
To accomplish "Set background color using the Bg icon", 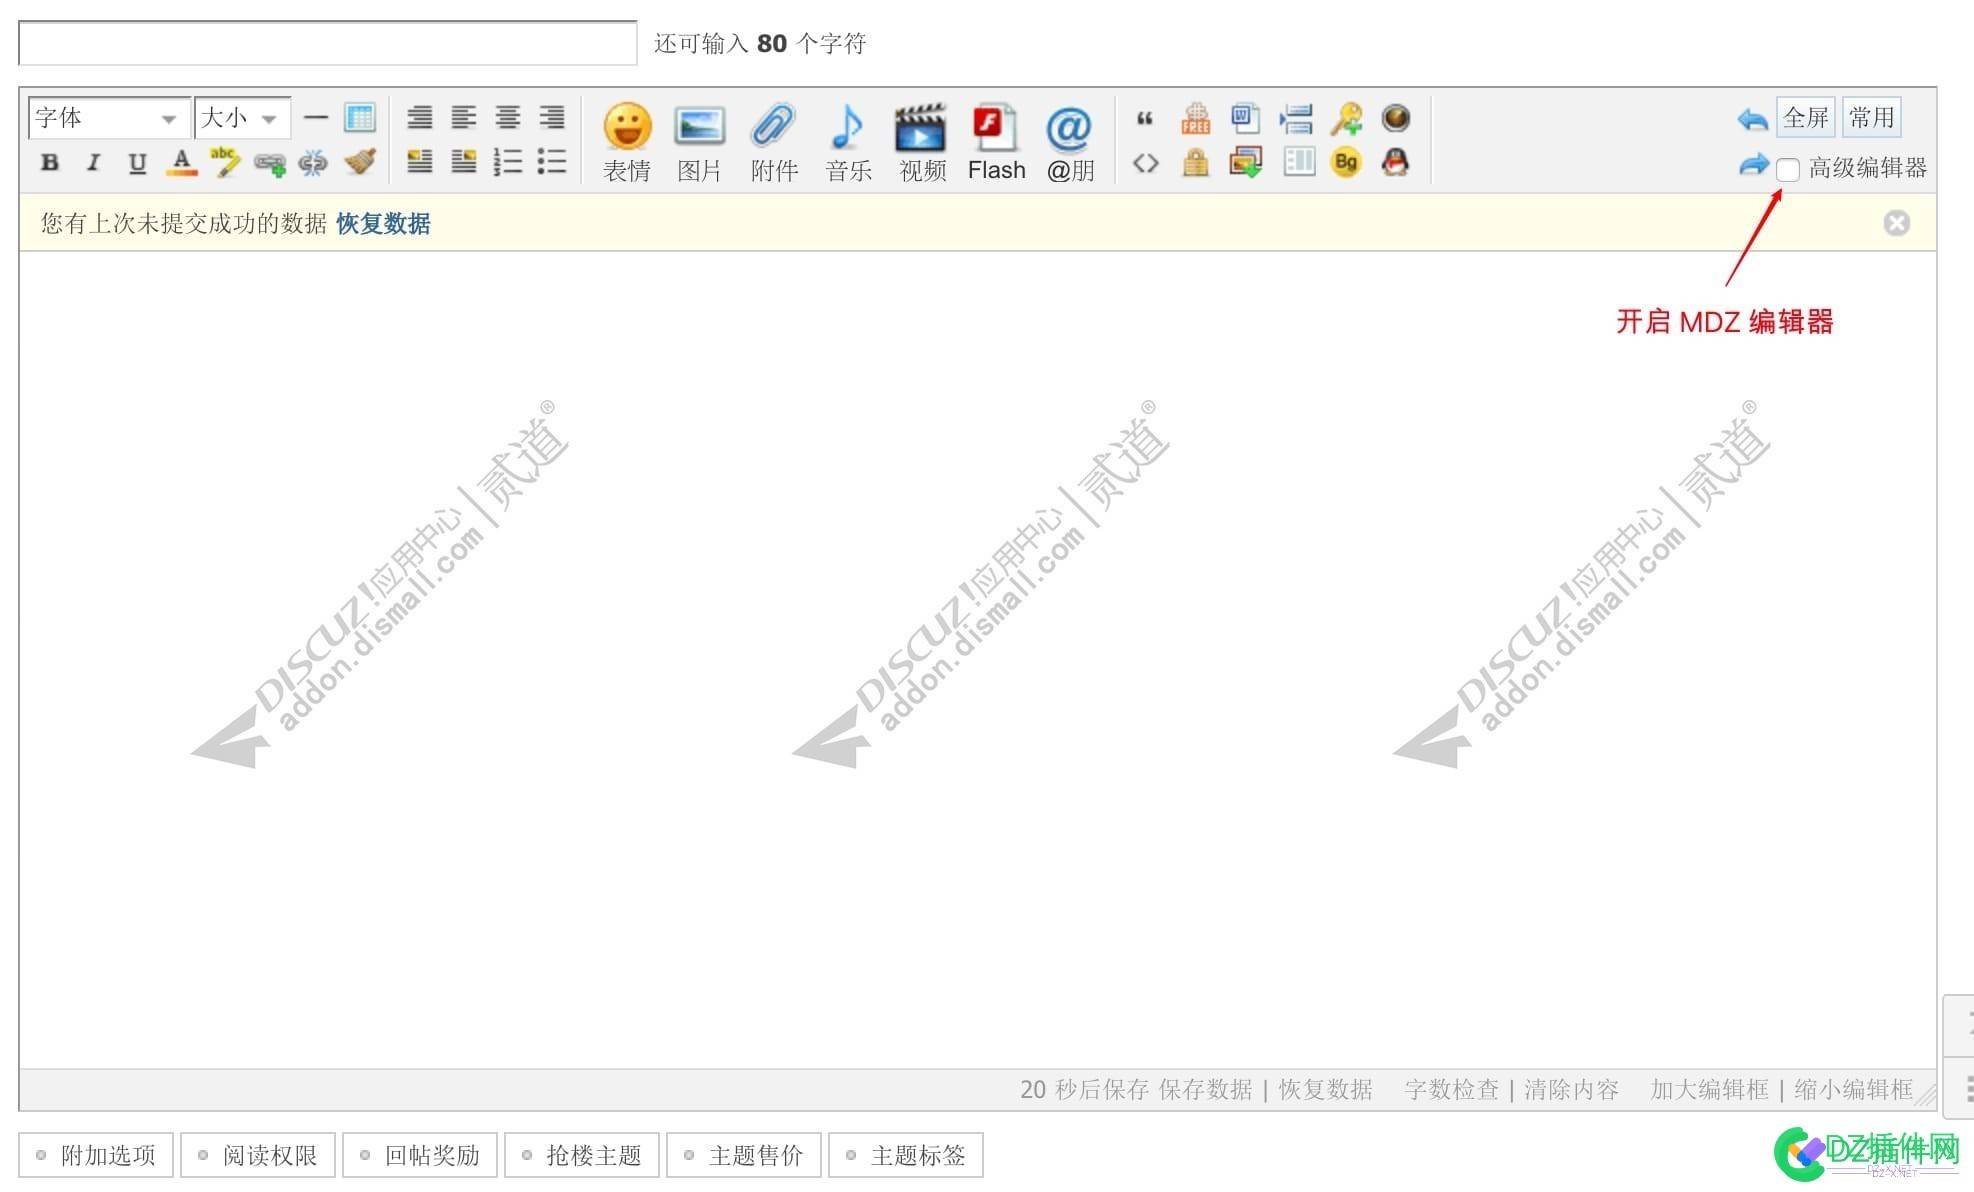I will [x=1346, y=161].
